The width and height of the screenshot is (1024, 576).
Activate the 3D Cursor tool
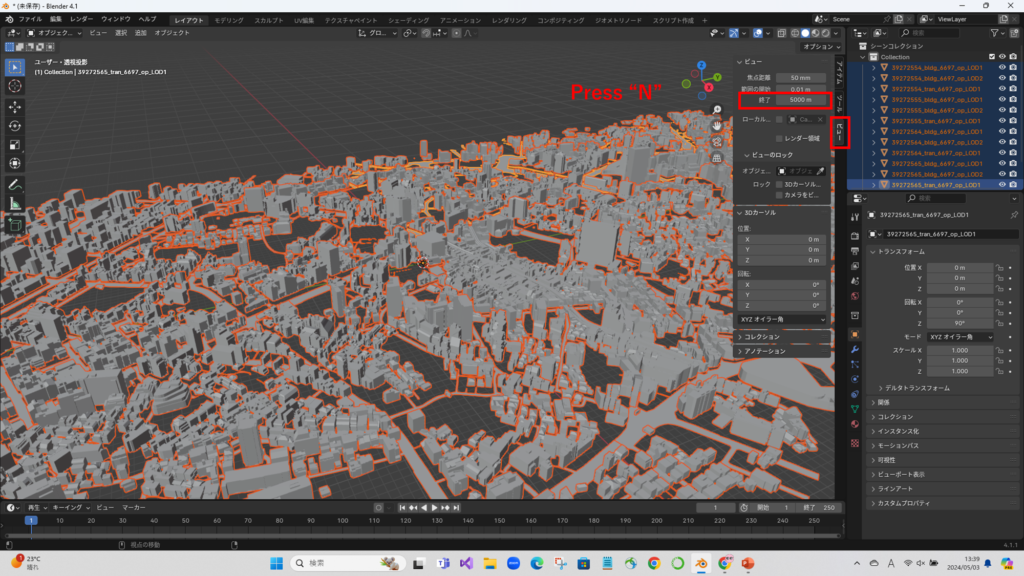tap(15, 86)
